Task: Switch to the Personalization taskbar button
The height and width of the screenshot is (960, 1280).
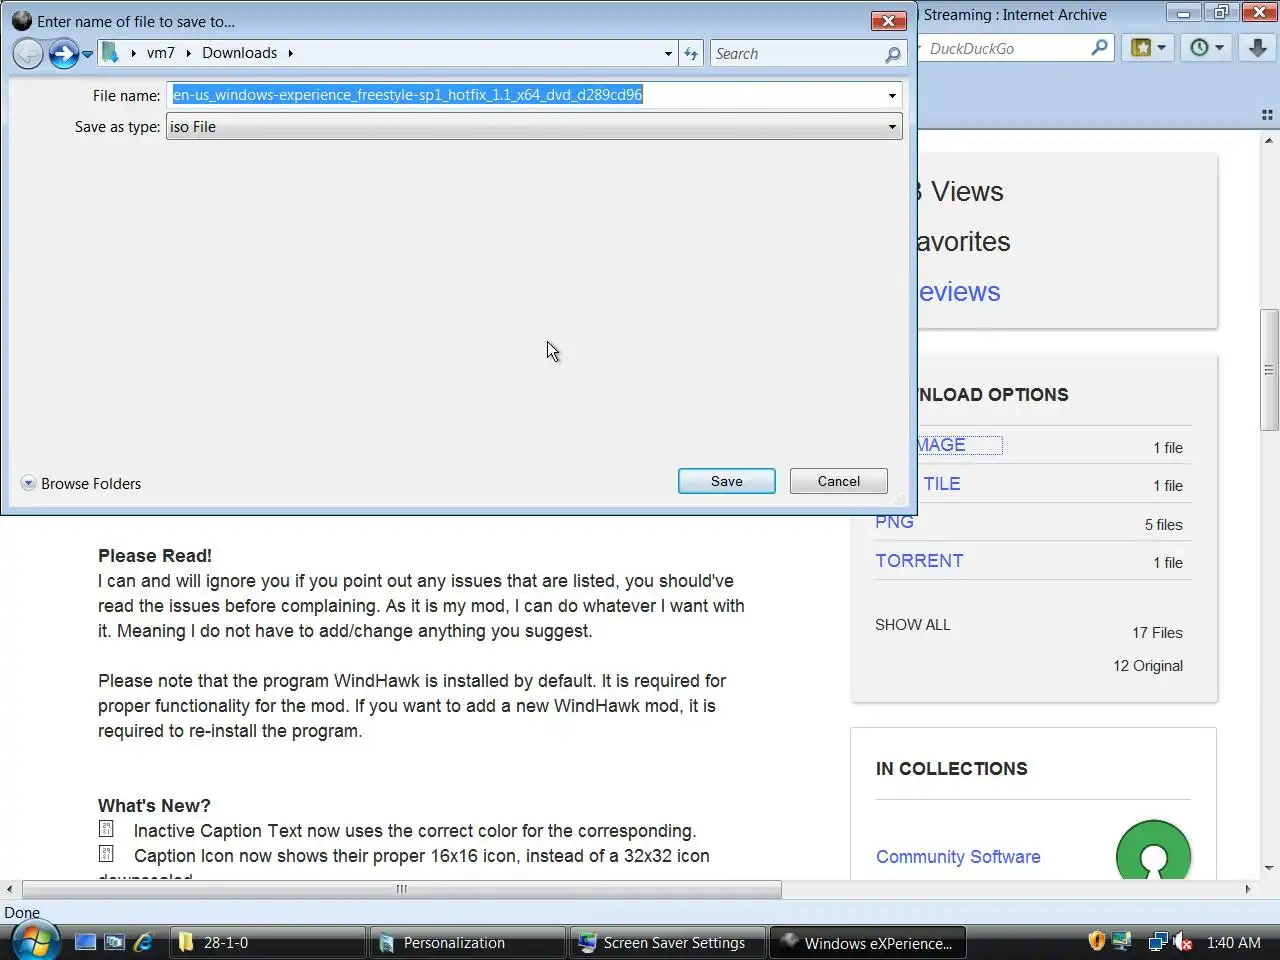Action: [467, 942]
